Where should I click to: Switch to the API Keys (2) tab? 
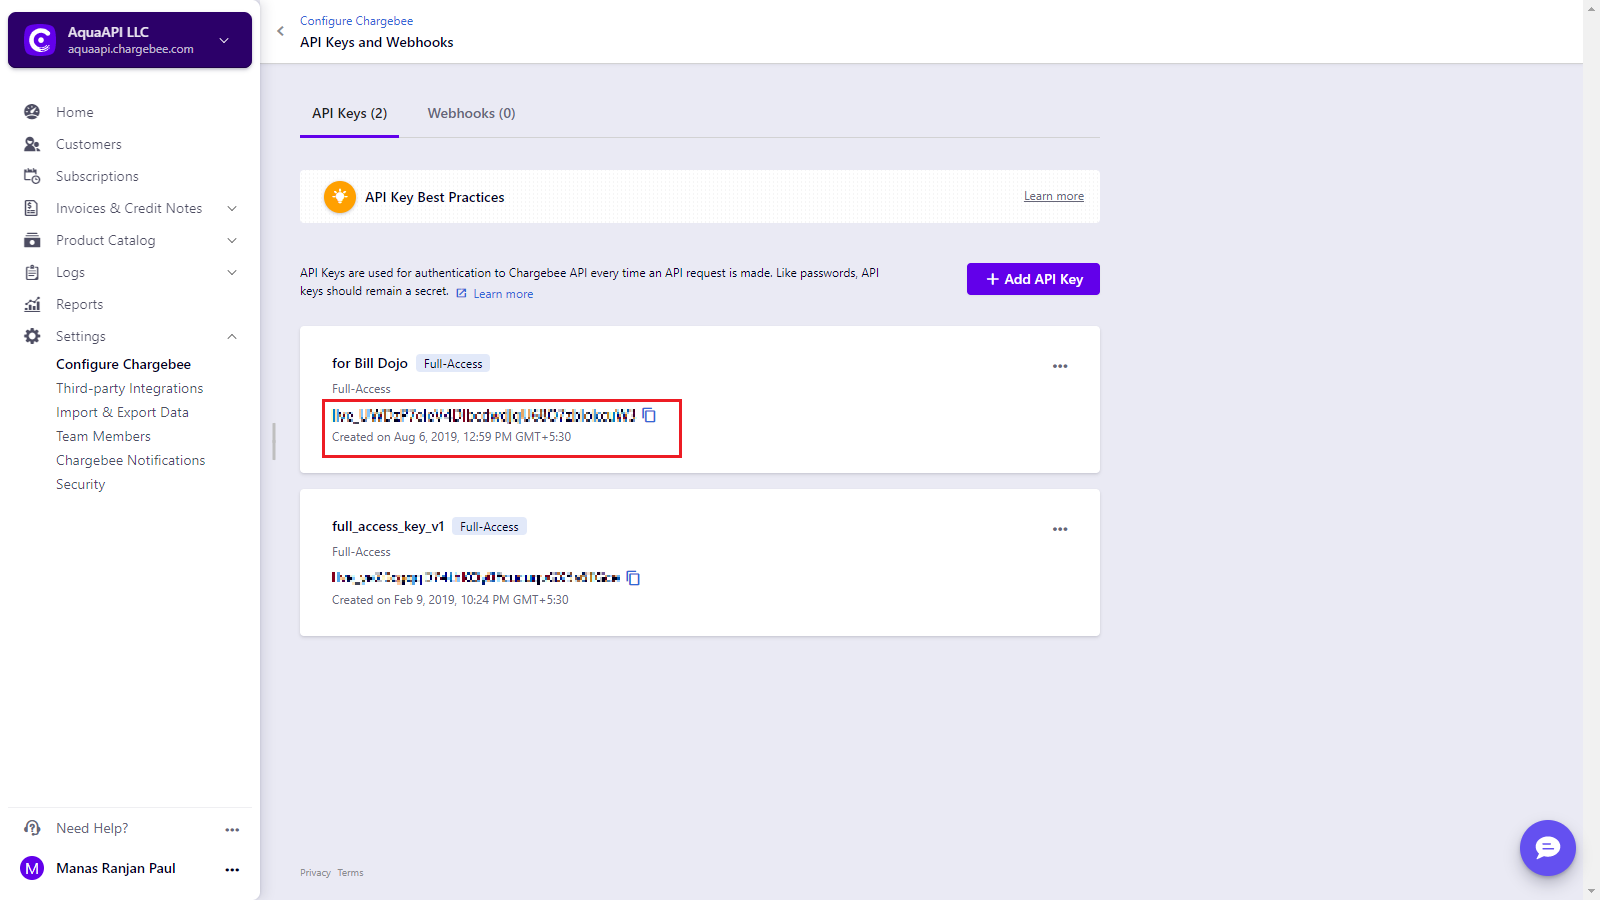click(349, 113)
